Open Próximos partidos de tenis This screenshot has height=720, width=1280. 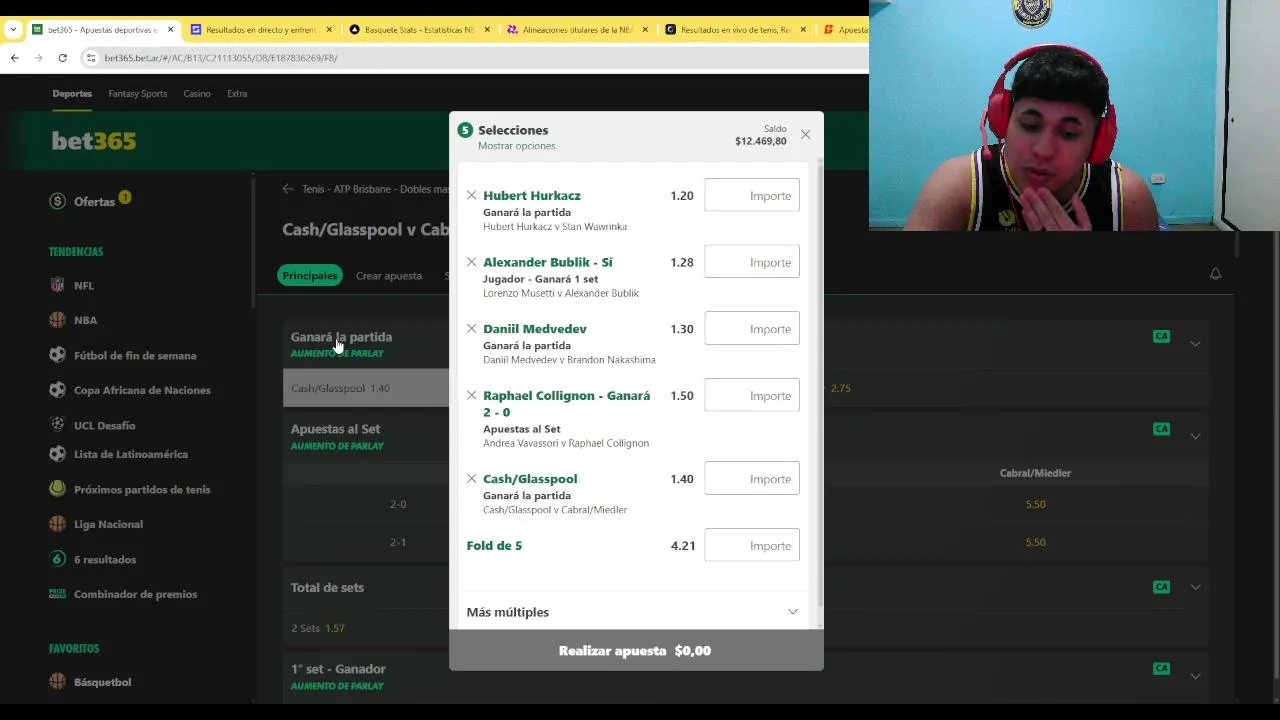click(x=142, y=489)
